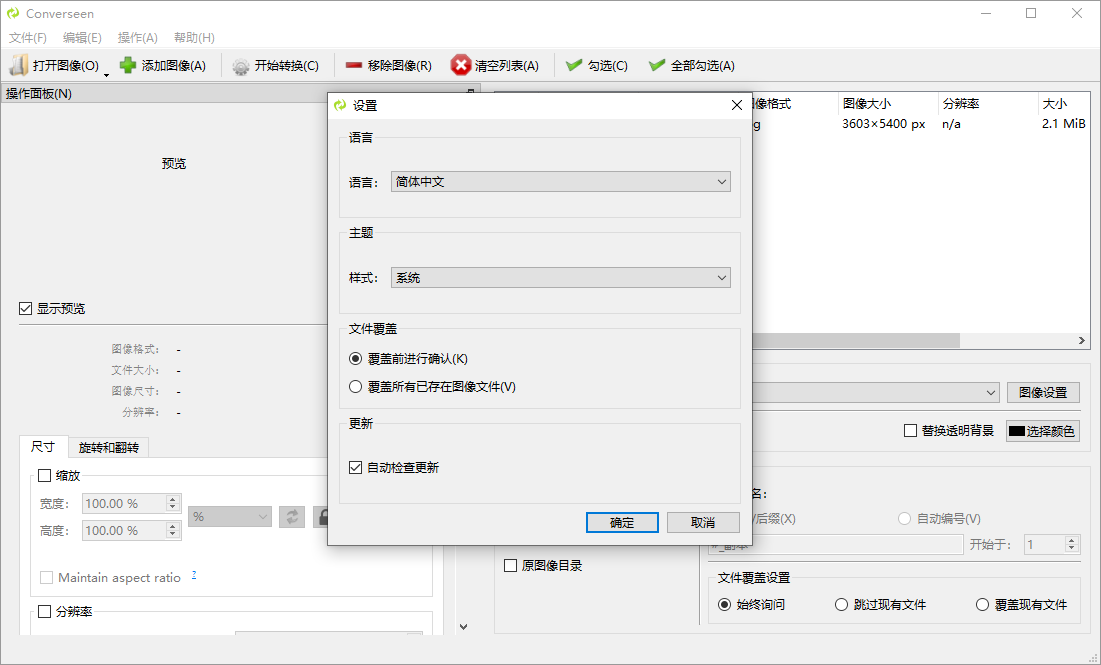This screenshot has width=1101, height=665.
Task: Start conversion with the gear icon
Action: [239, 64]
